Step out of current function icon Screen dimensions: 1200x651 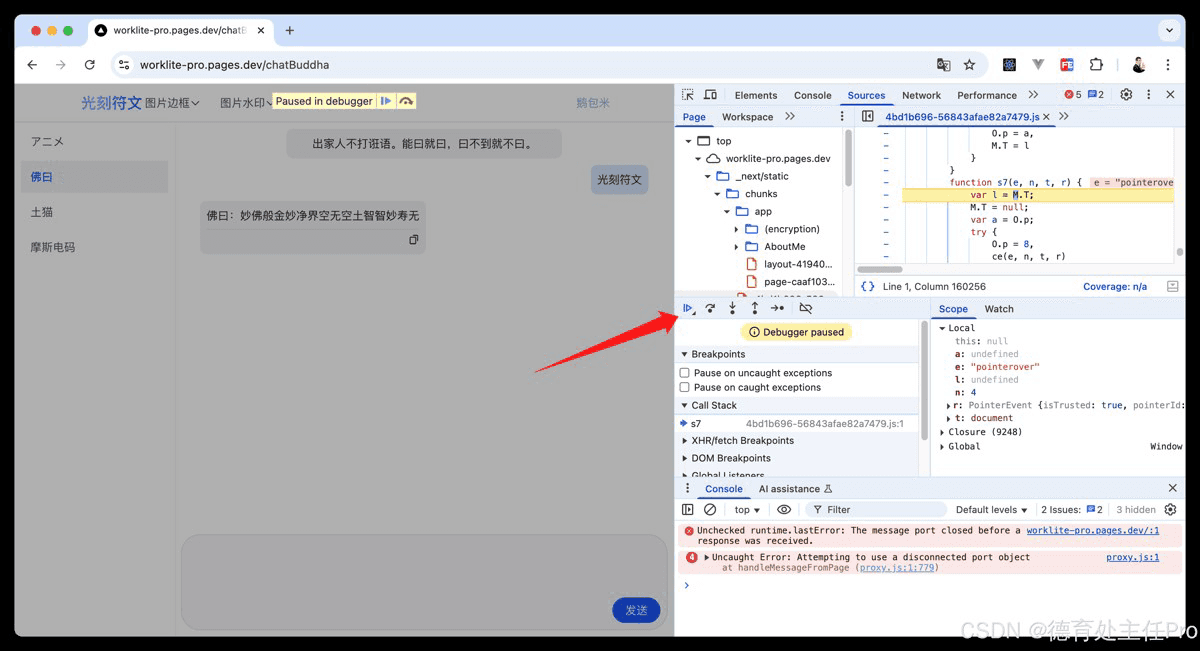(x=754, y=308)
